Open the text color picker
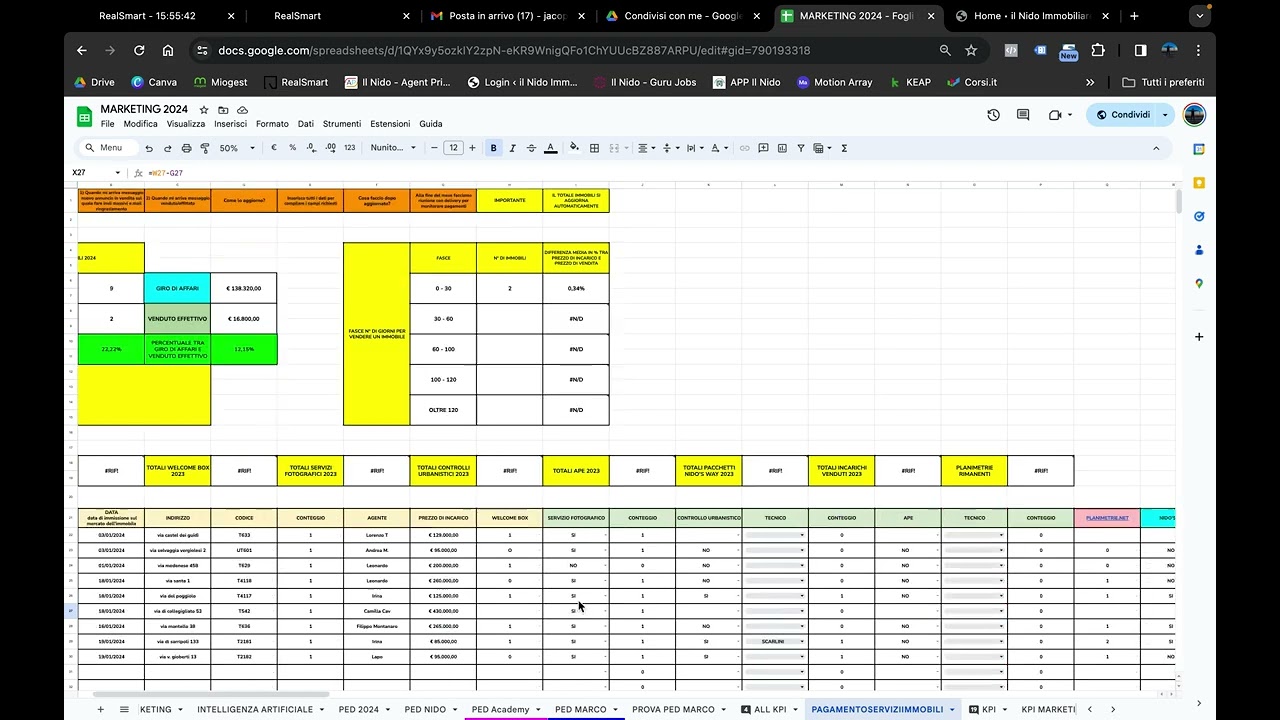Image resolution: width=1280 pixels, height=720 pixels. 550,148
